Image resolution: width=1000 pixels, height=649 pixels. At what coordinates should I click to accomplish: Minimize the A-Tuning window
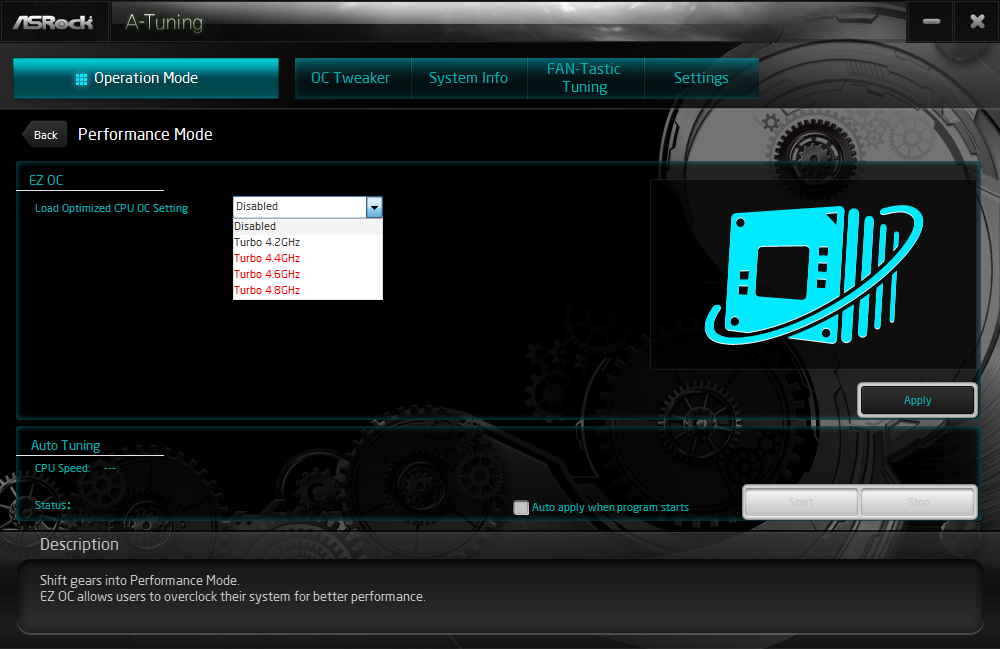click(931, 22)
